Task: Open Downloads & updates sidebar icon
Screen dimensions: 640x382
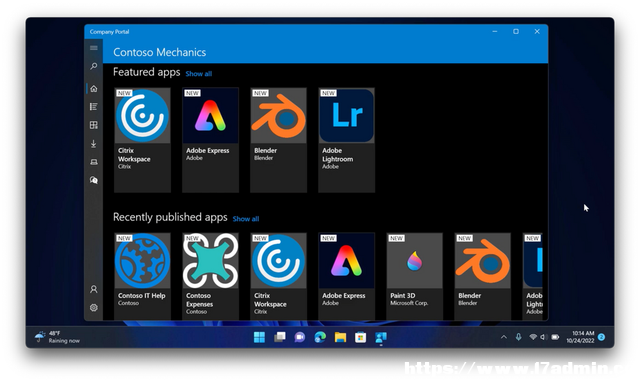Action: point(93,144)
